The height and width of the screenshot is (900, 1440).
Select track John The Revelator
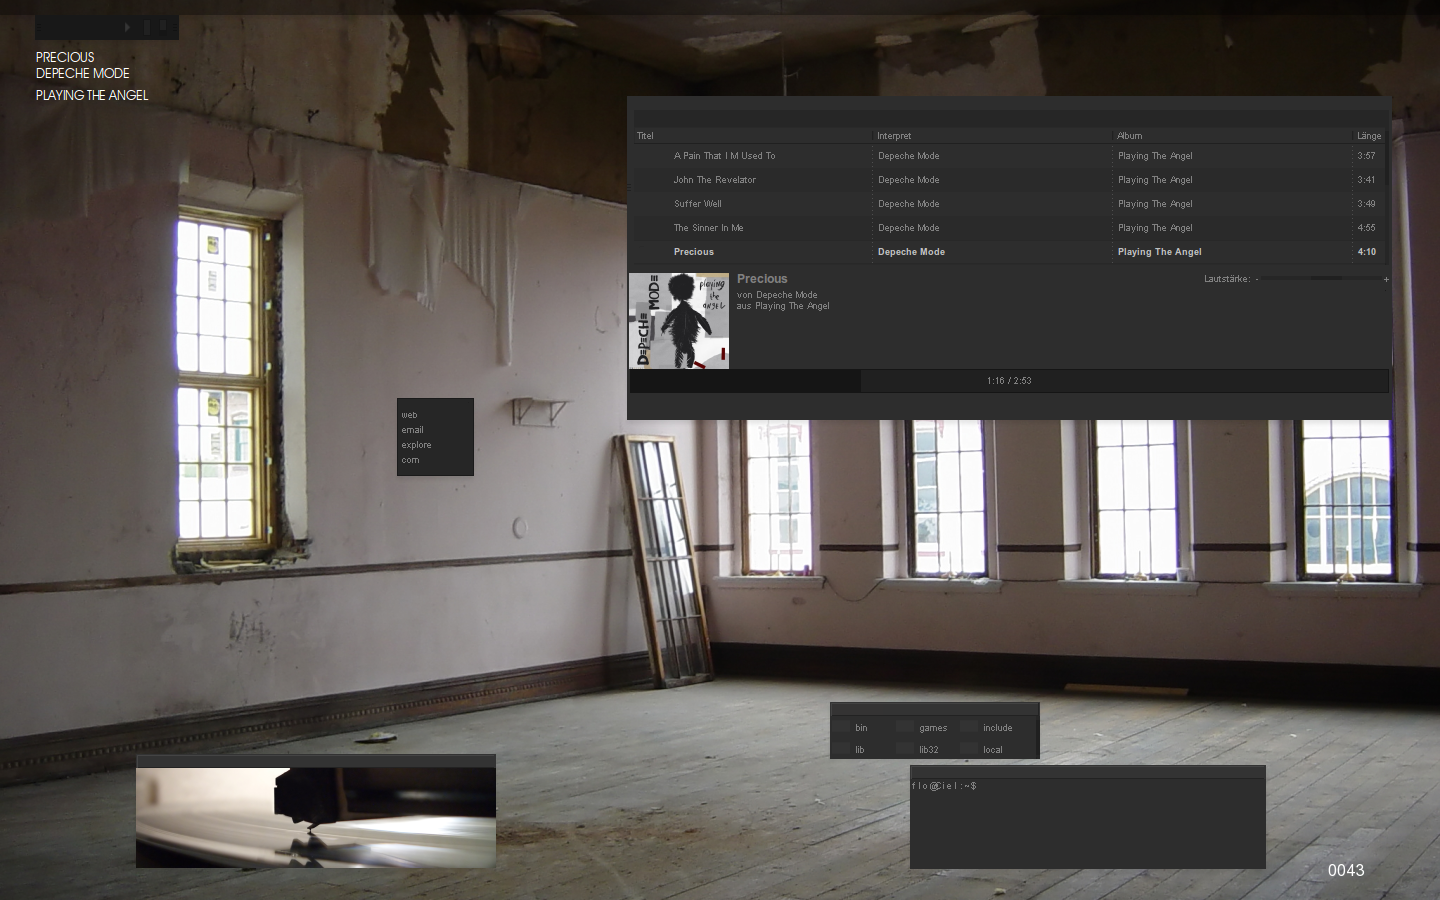[714, 180]
